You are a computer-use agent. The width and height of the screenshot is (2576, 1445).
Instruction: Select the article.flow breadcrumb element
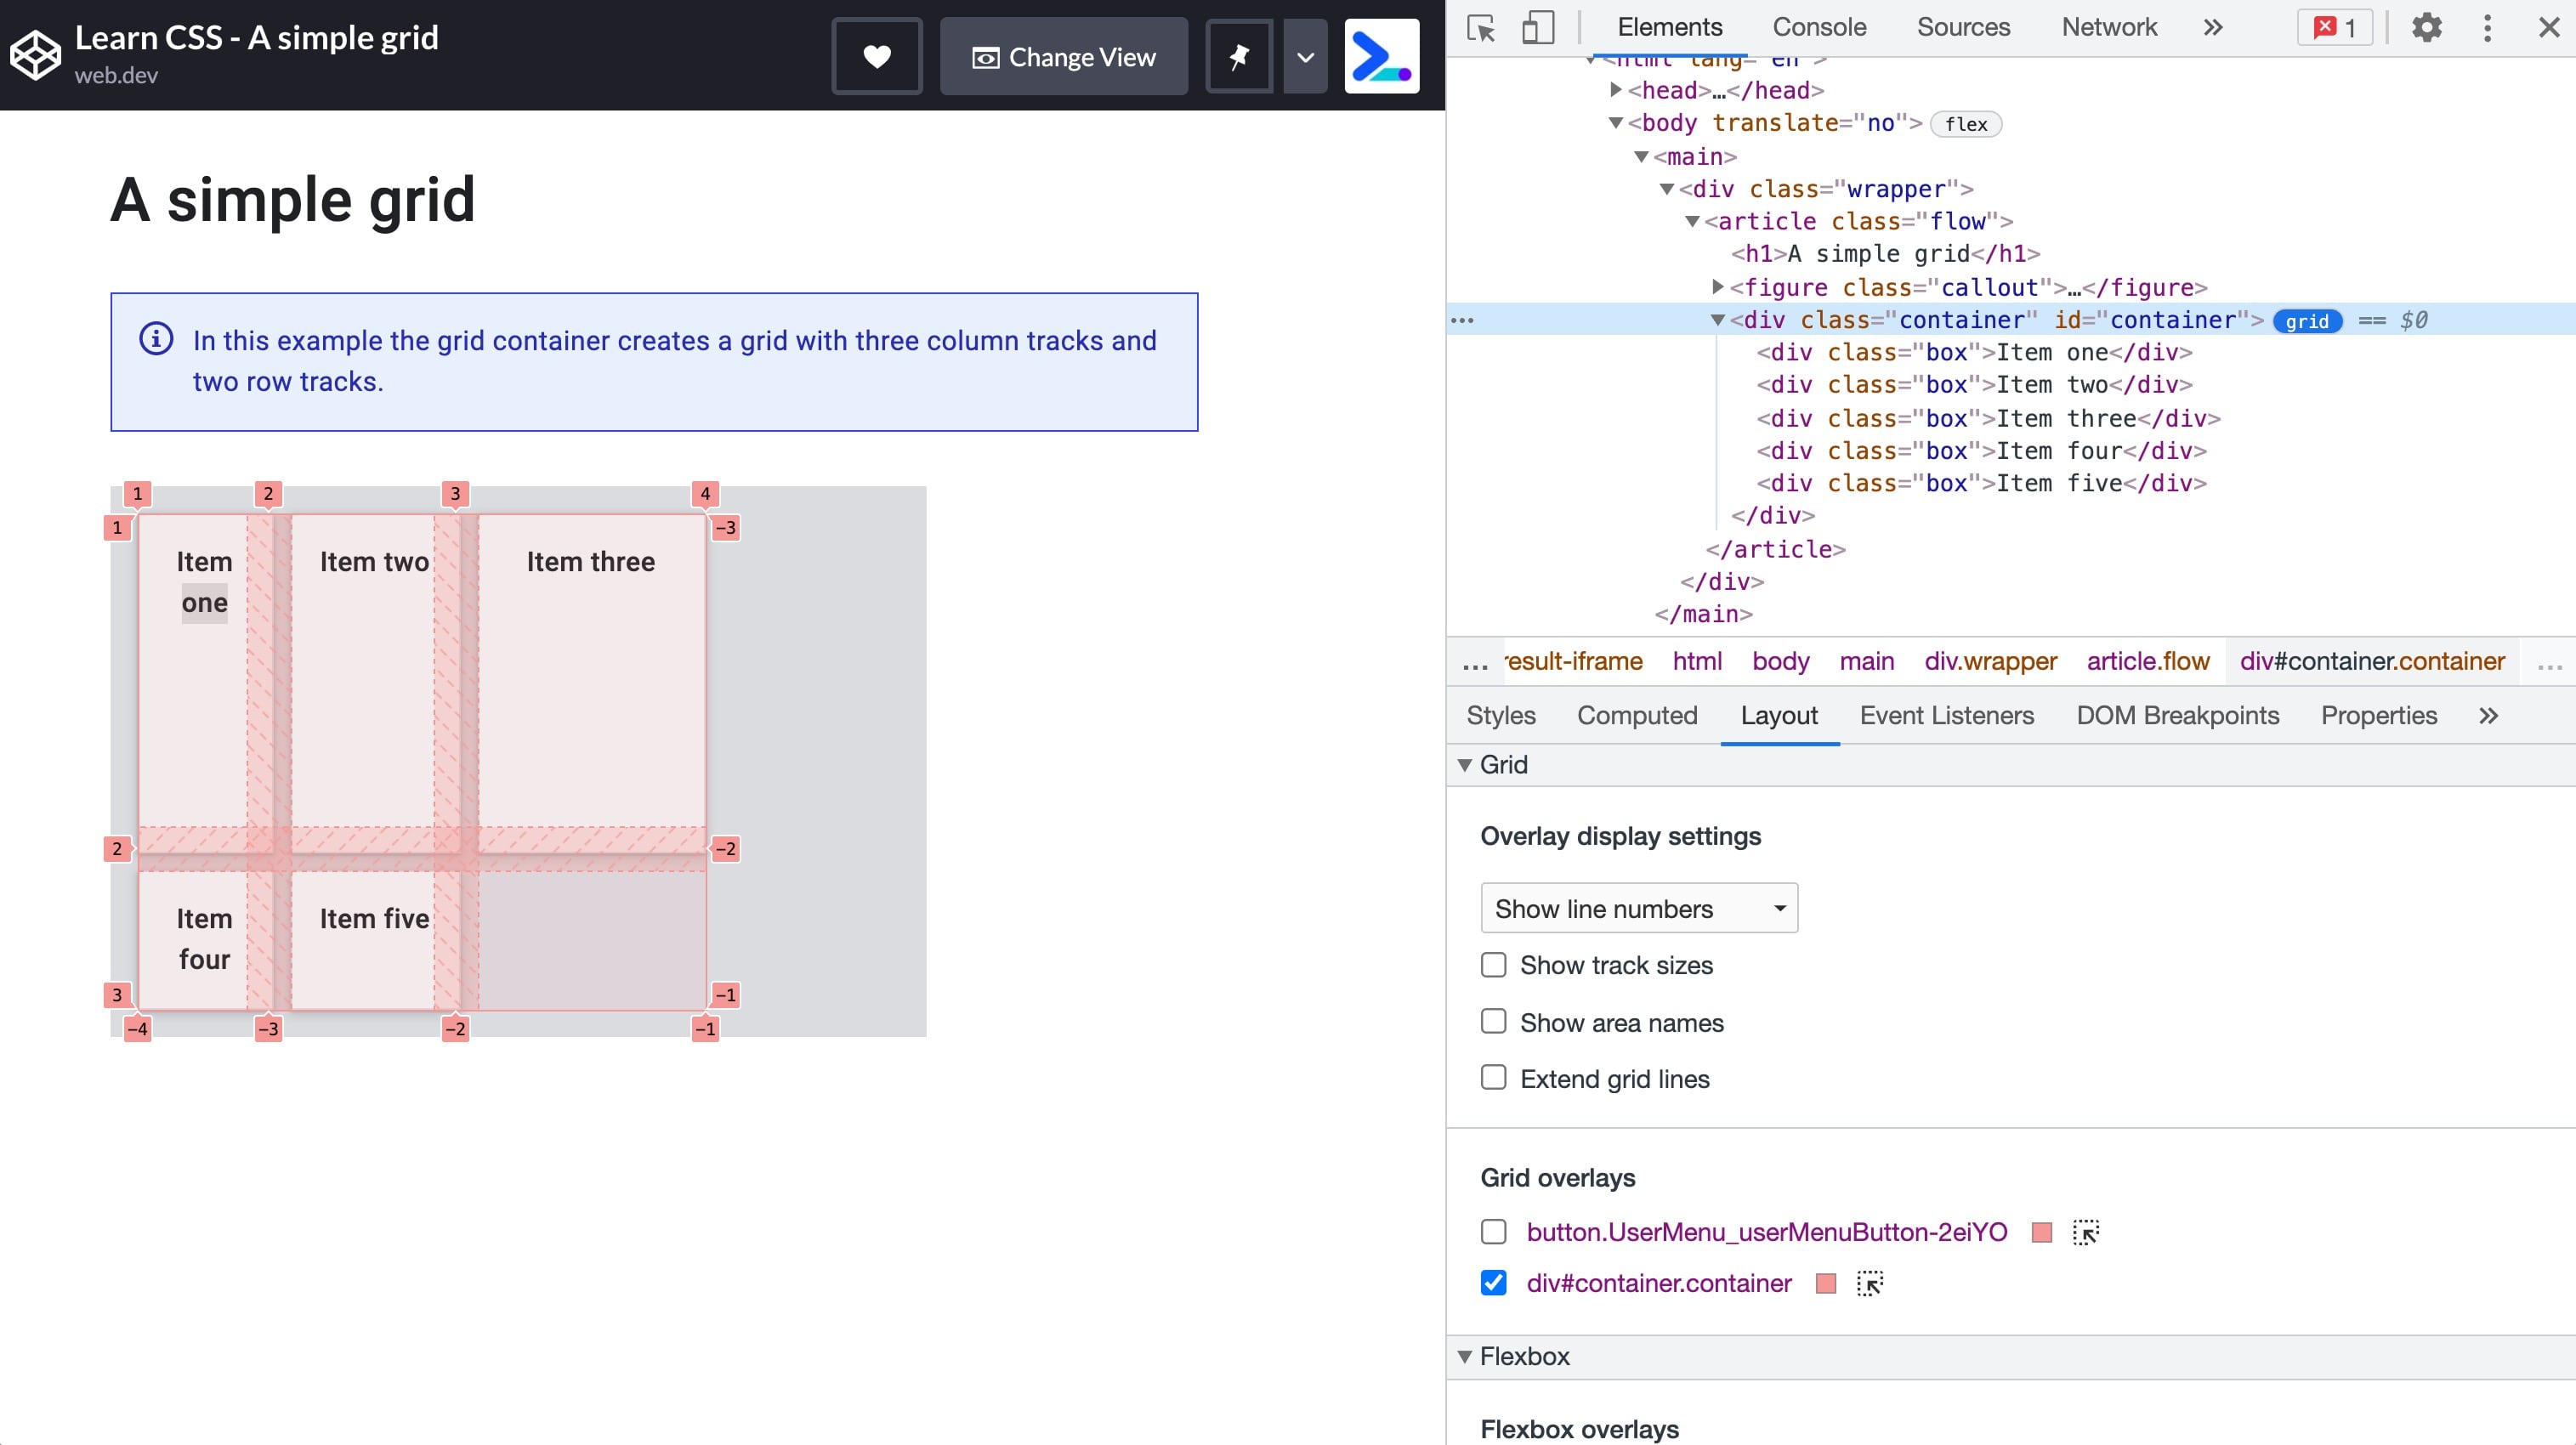click(2148, 660)
